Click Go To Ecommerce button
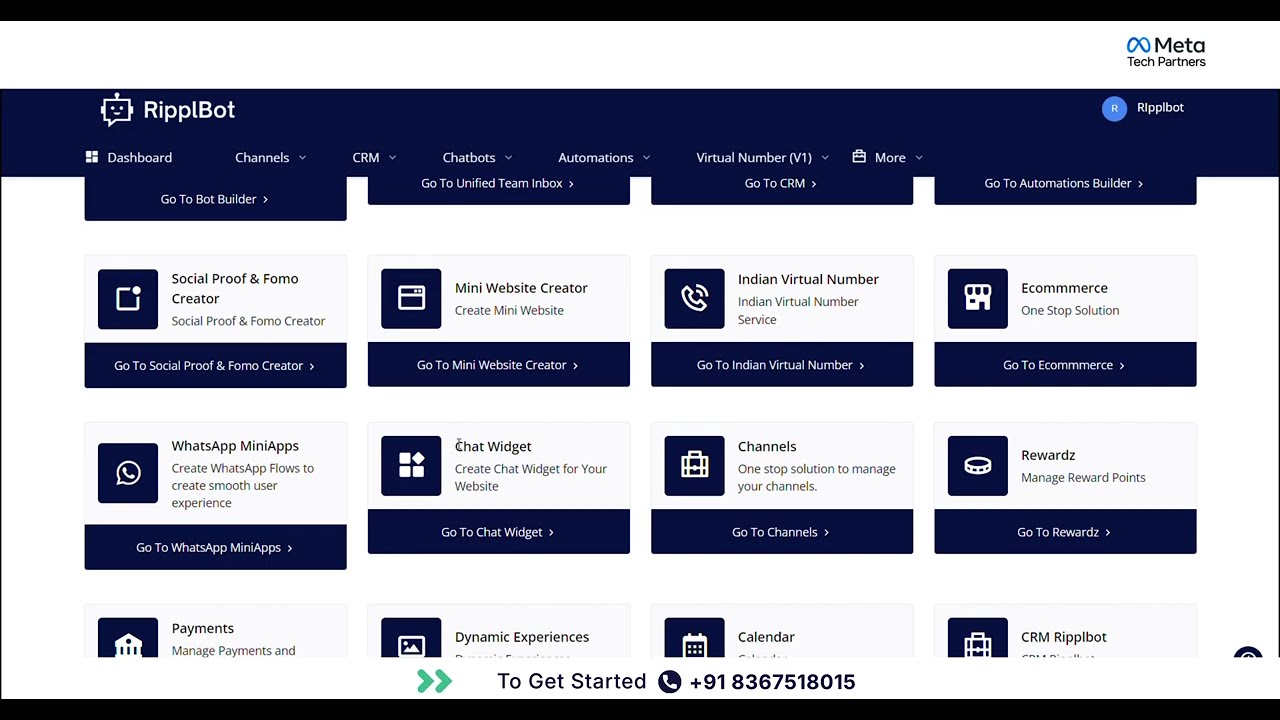The image size is (1280, 720). 1065,364
